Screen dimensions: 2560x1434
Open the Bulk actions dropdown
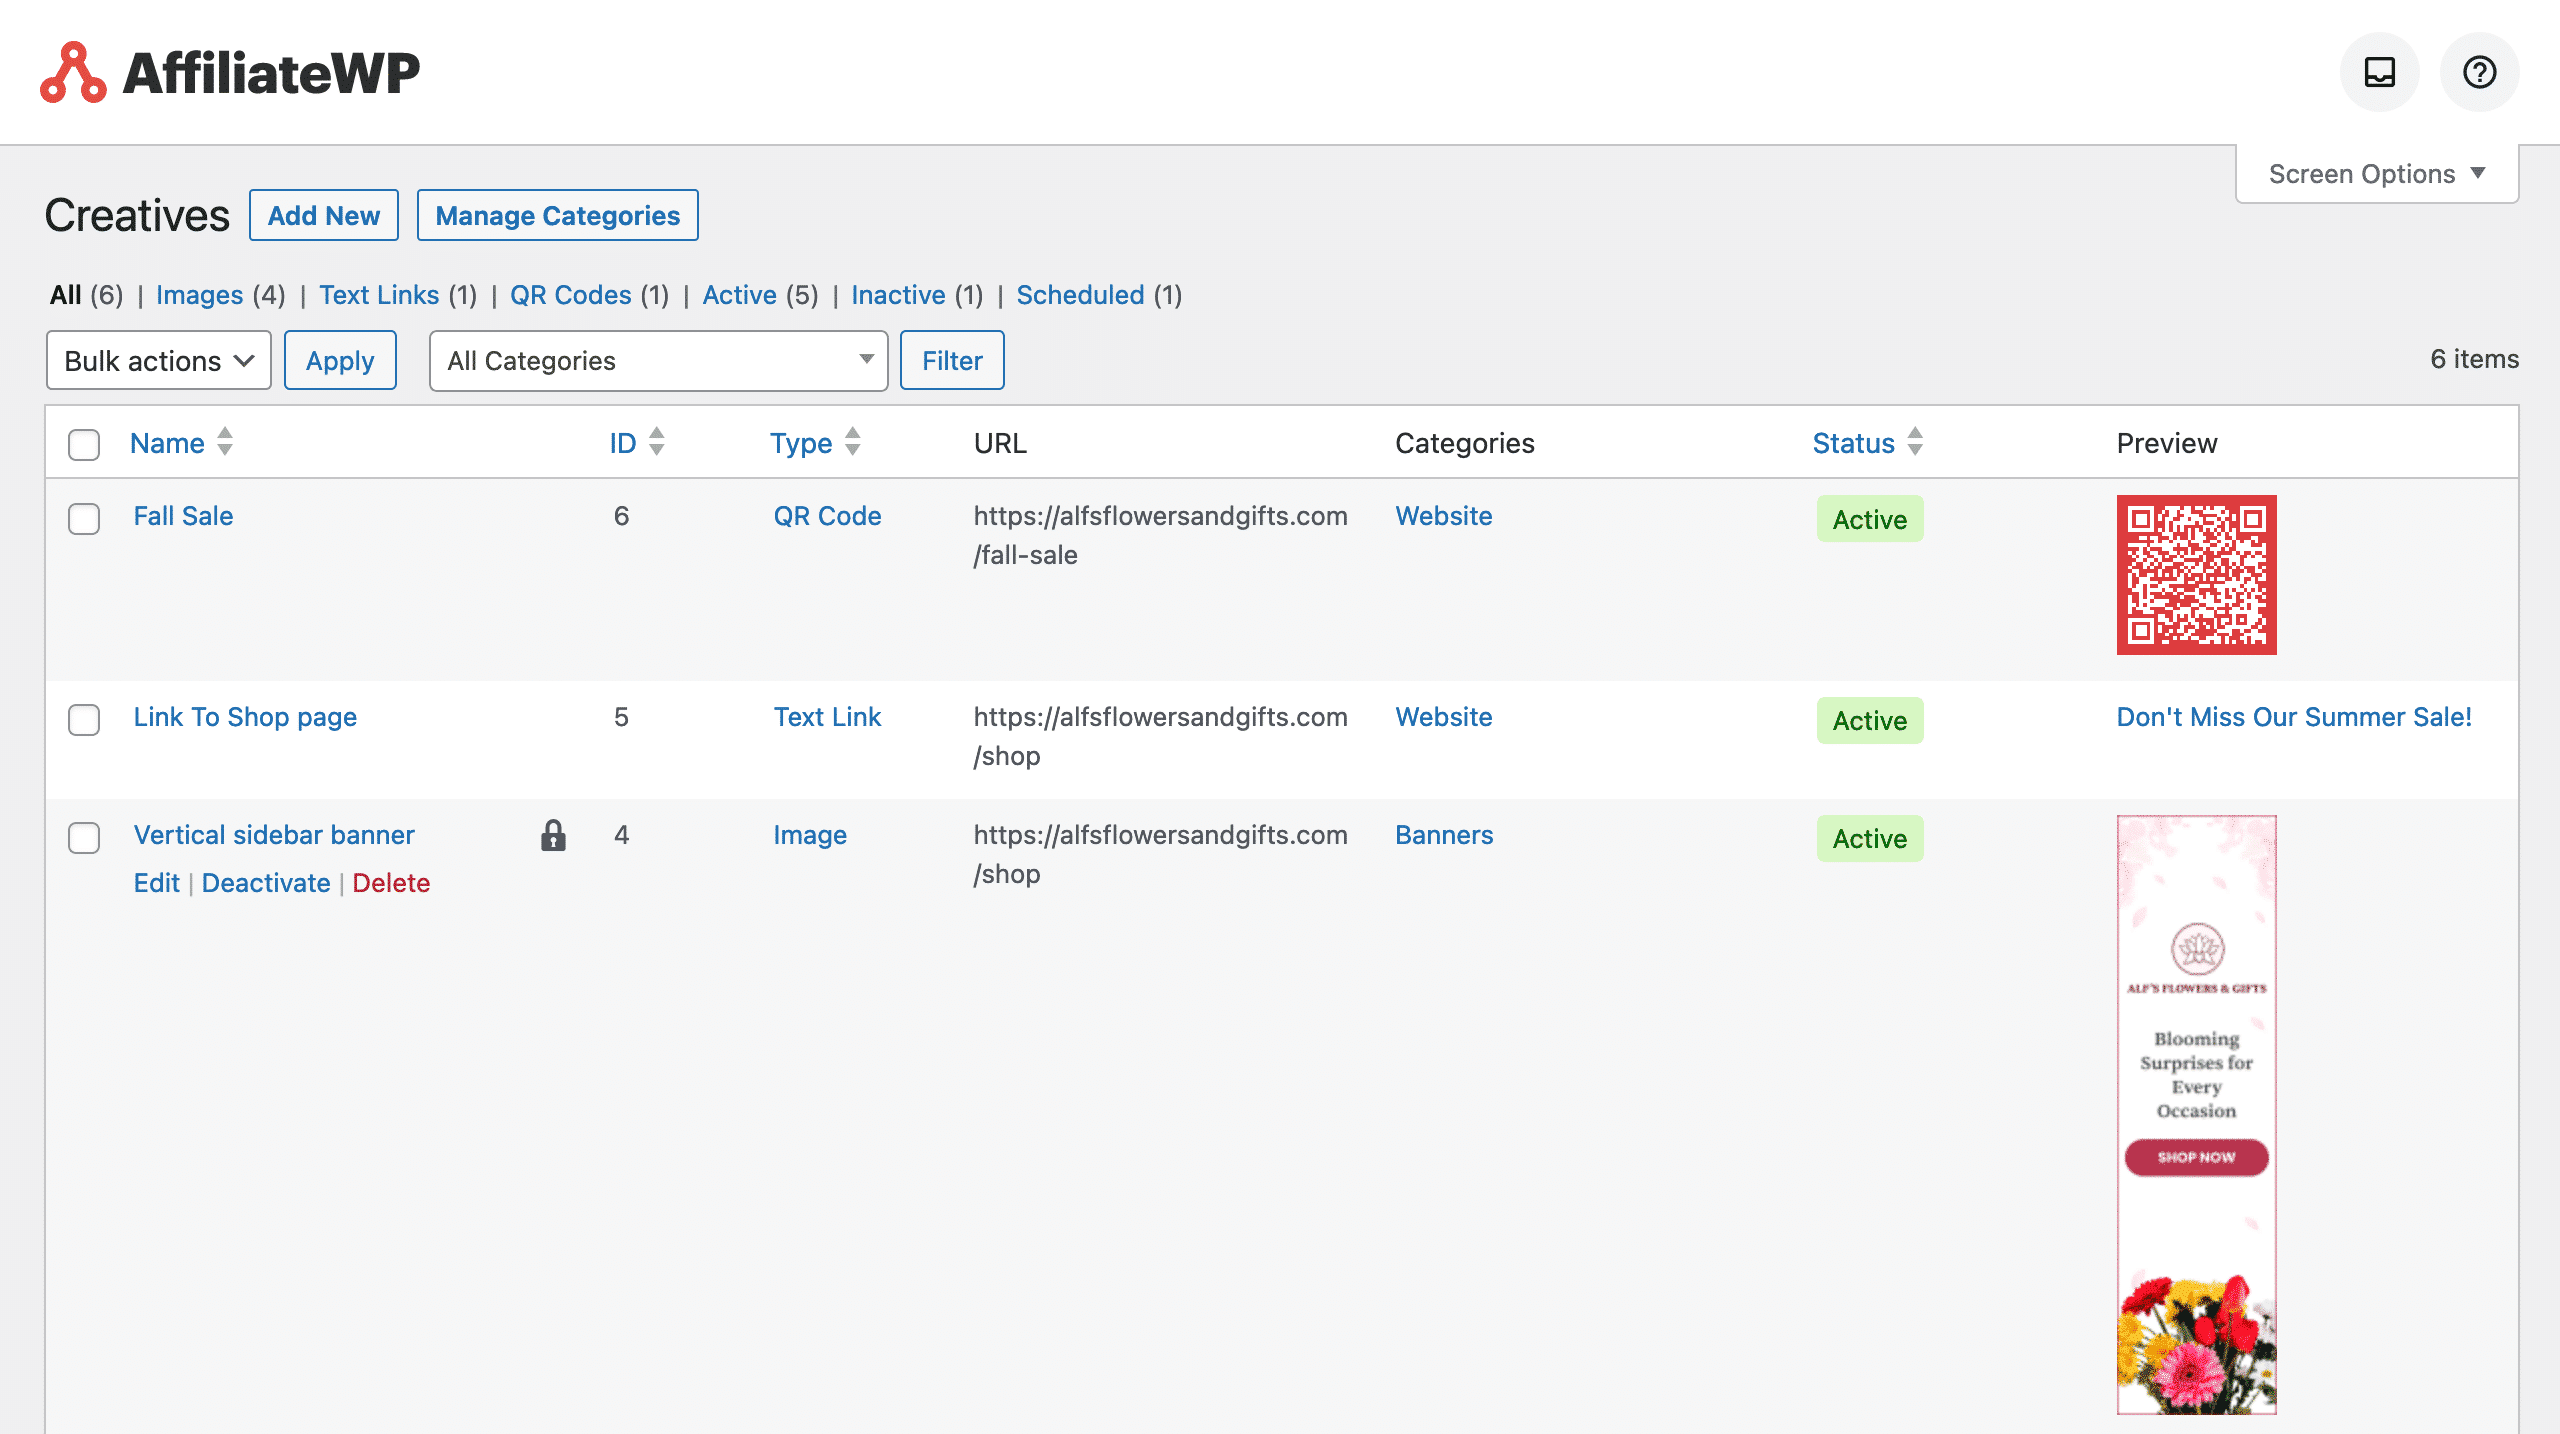pyautogui.click(x=159, y=360)
